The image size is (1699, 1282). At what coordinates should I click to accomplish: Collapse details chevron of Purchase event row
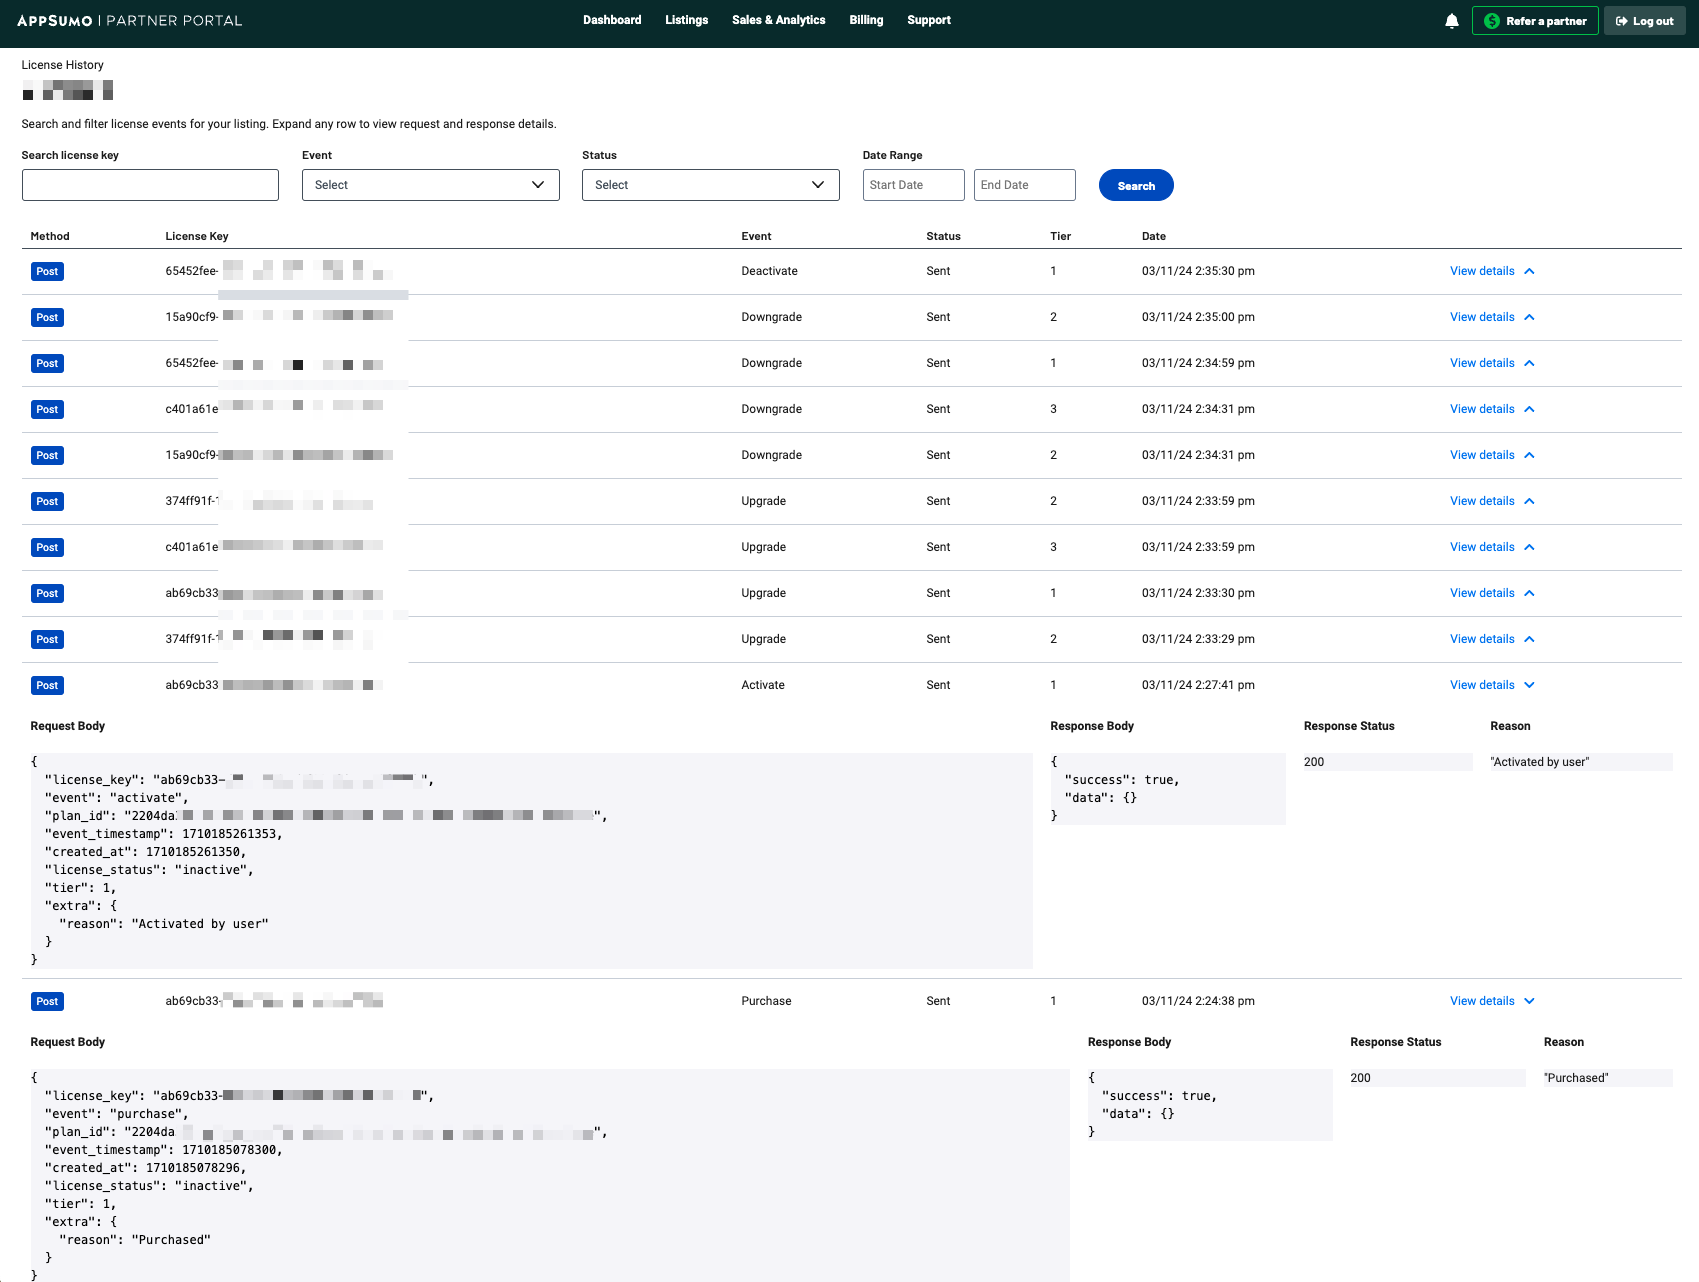tap(1529, 1001)
